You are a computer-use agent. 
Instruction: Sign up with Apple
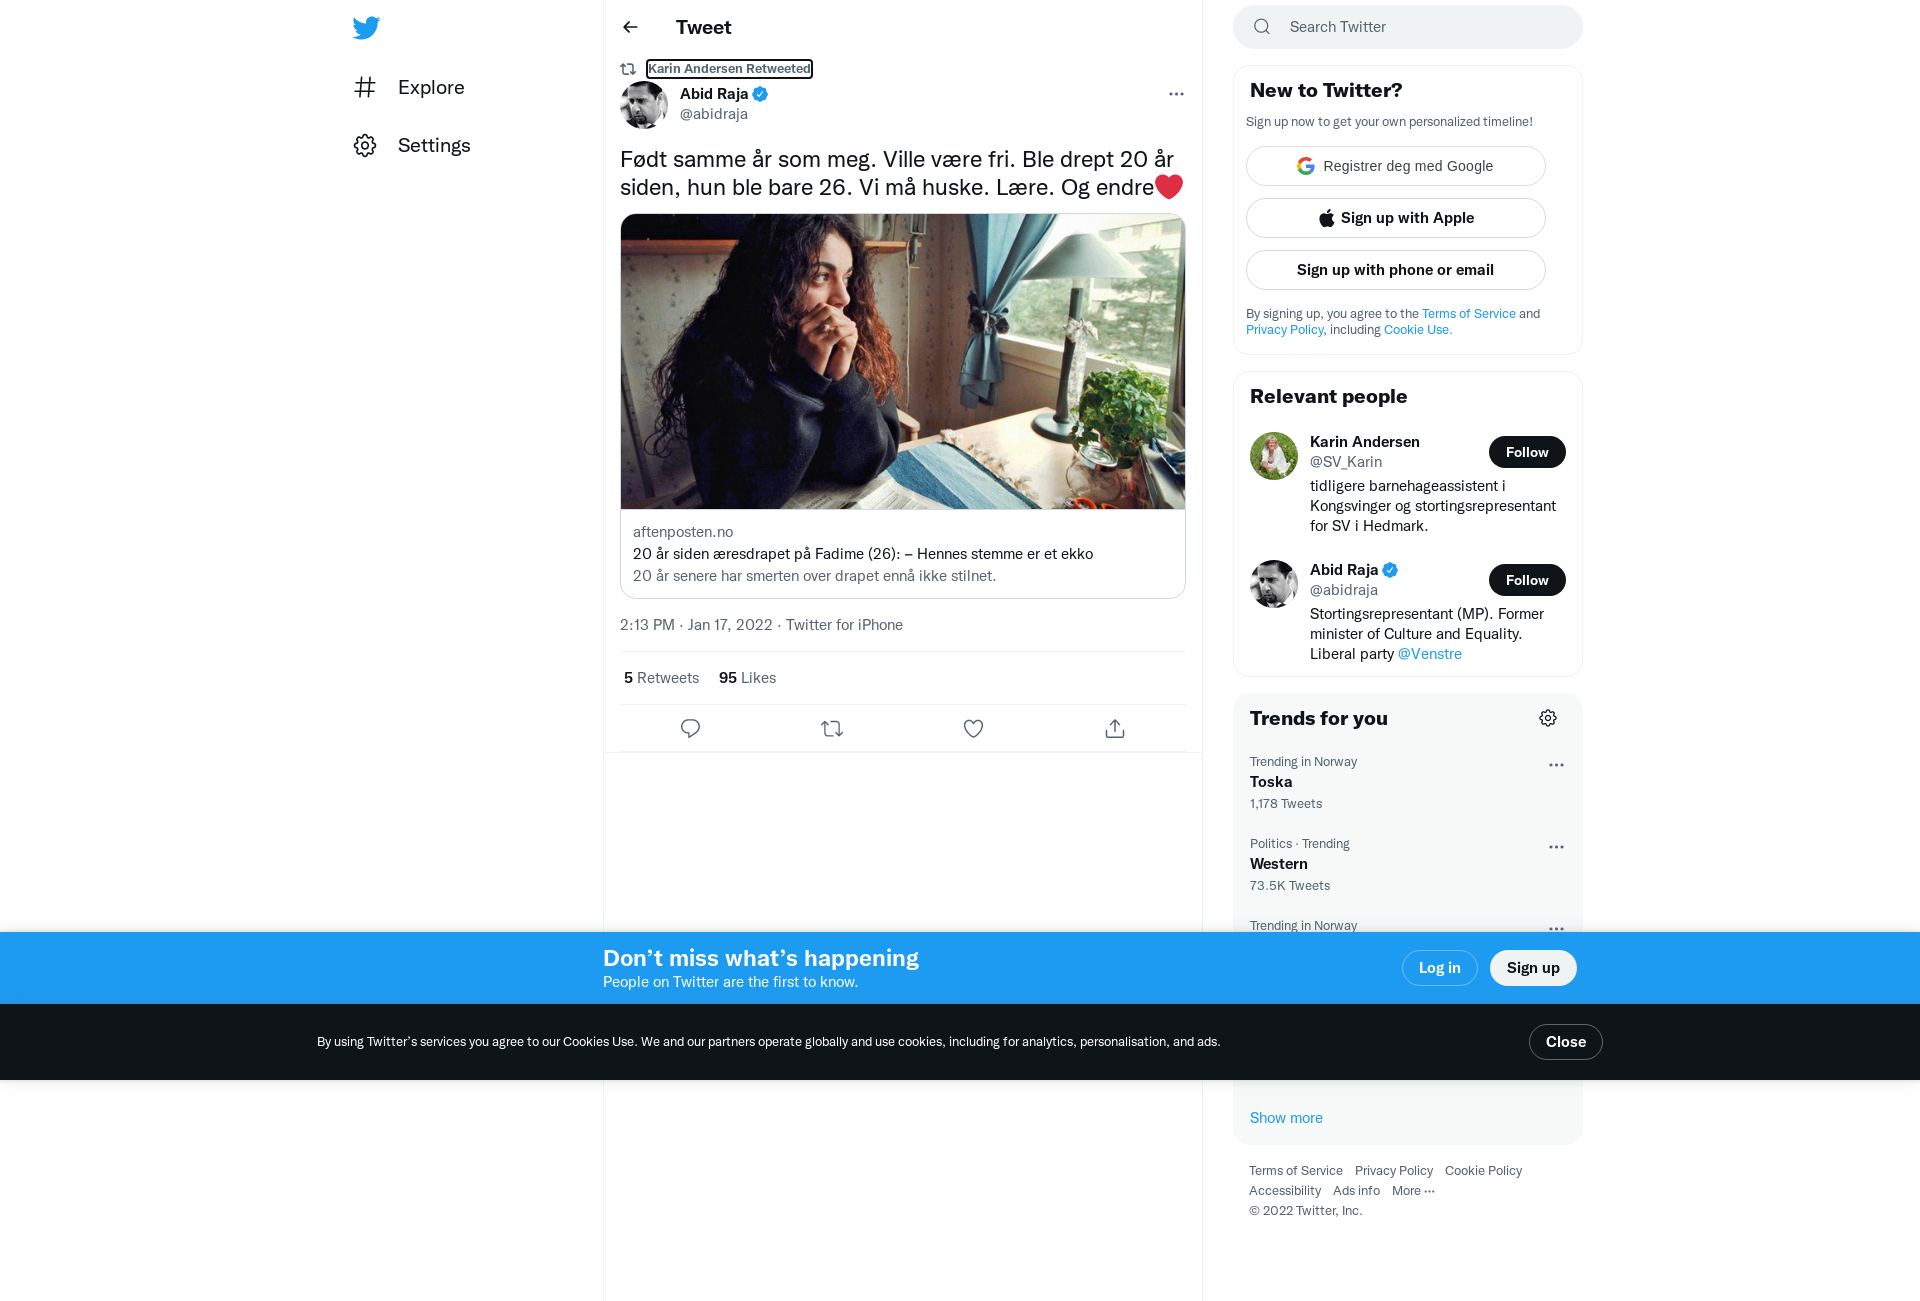tap(1395, 218)
